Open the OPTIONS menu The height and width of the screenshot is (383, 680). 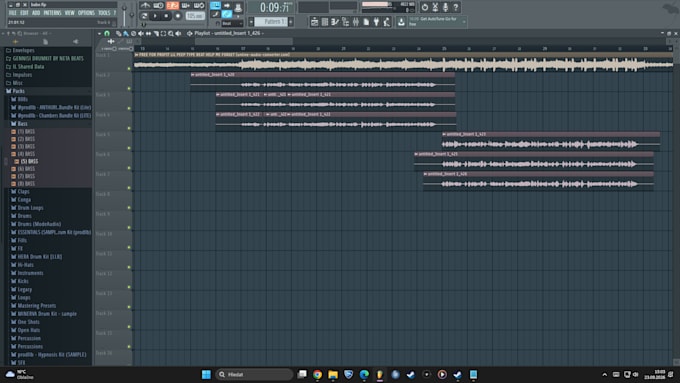[x=86, y=13]
